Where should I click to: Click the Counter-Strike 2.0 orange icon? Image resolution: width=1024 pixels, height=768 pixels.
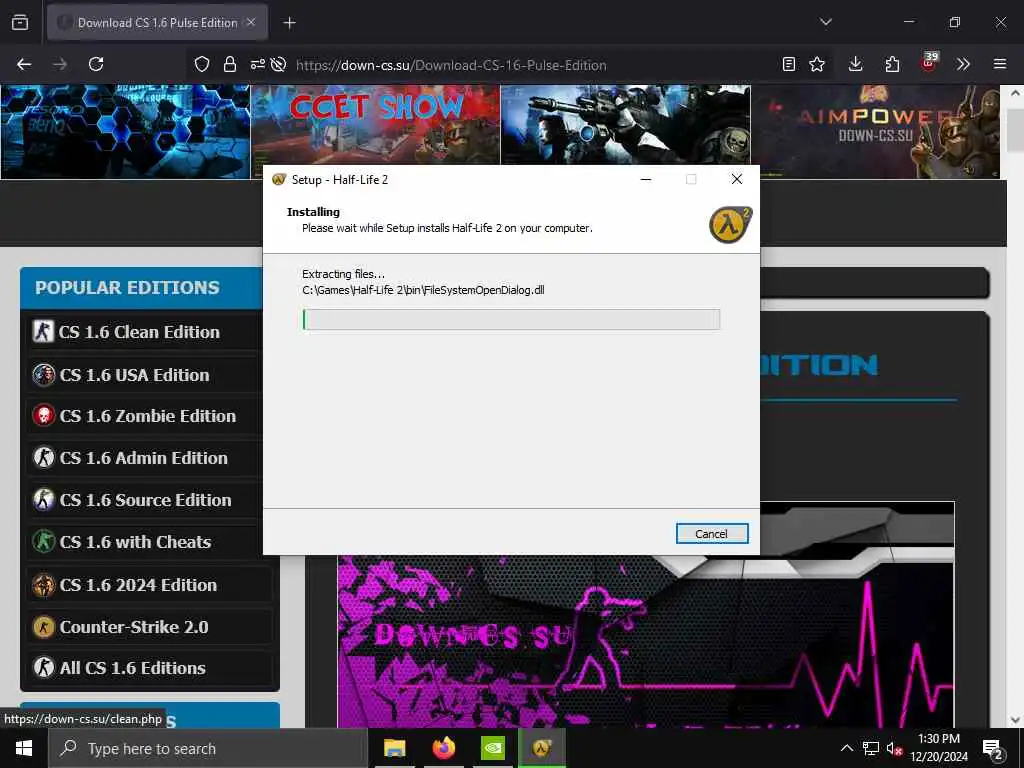[44, 627]
